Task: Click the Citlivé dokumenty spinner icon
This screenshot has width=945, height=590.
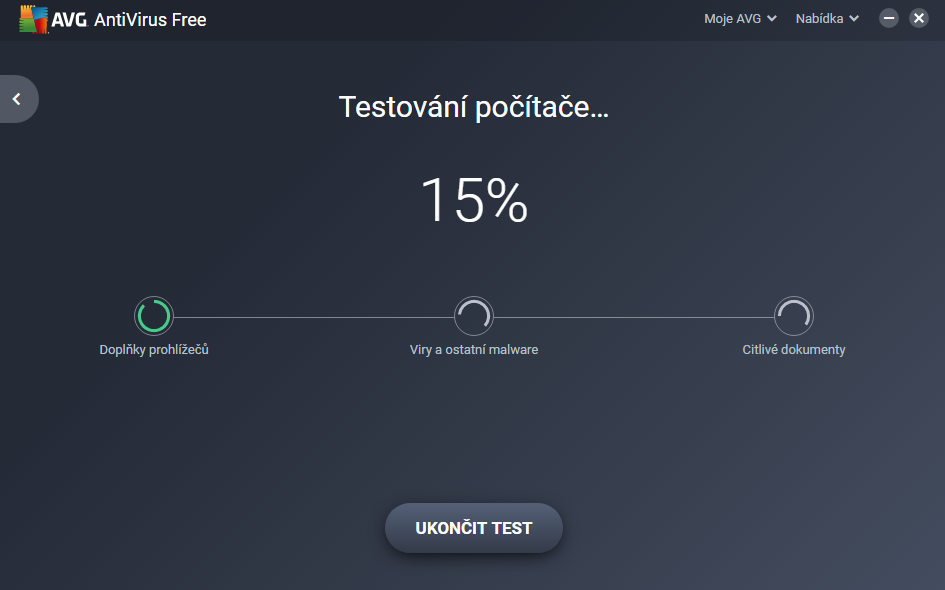Action: click(x=794, y=316)
